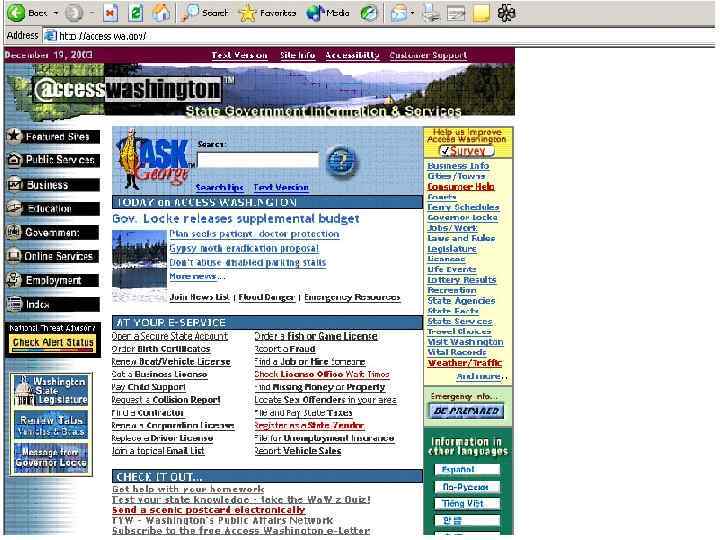Click the address bar URL field
This screenshot has width=720, height=540.
click(x=379, y=36)
